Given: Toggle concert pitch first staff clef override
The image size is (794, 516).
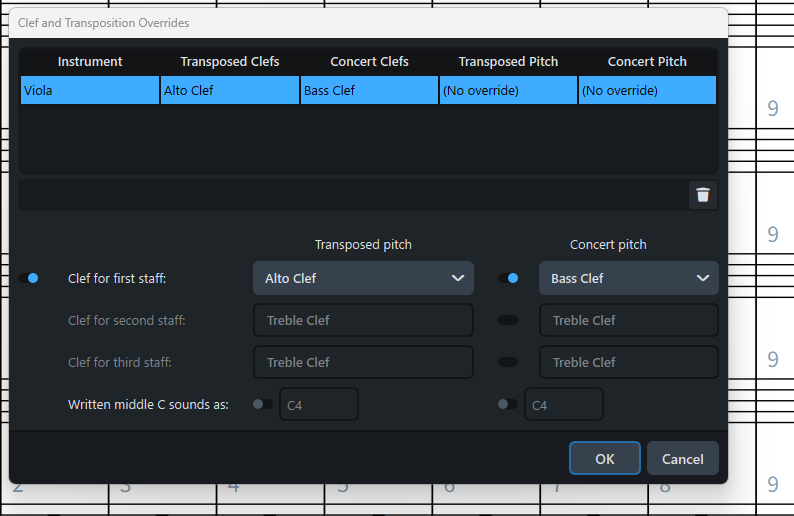Looking at the screenshot, I should tap(508, 278).
